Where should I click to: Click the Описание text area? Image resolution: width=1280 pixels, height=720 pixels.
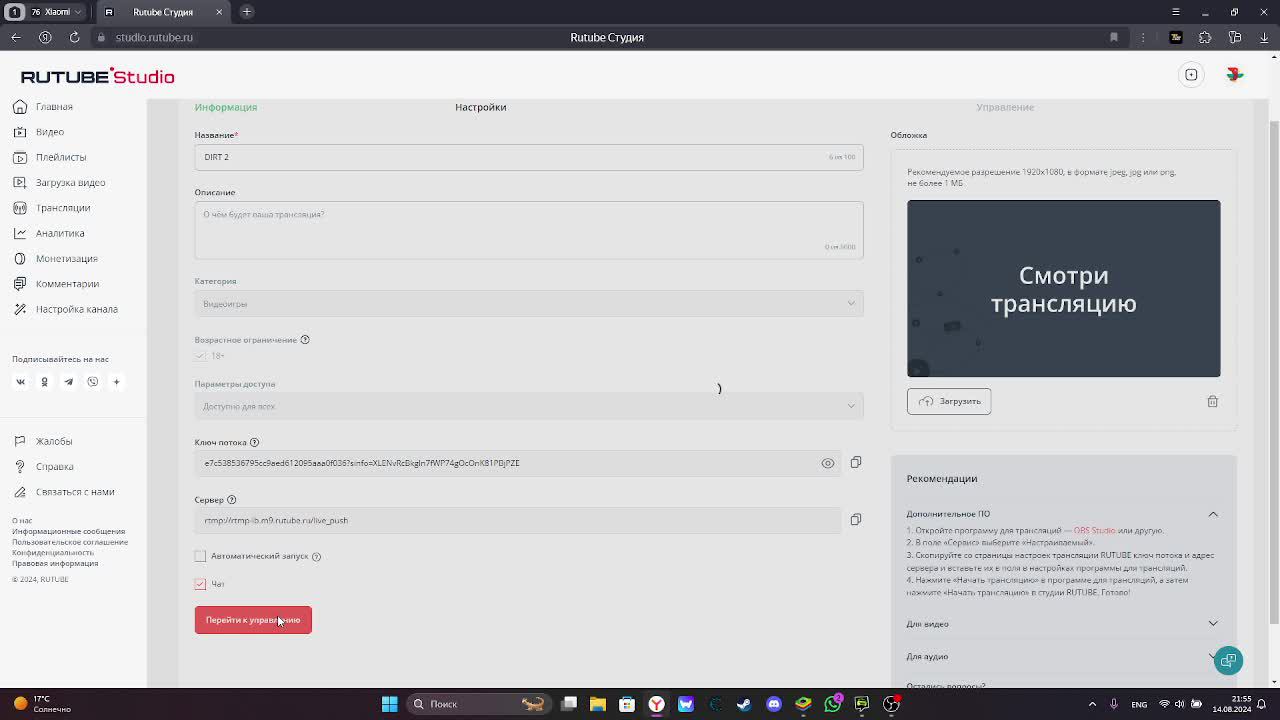tap(529, 230)
